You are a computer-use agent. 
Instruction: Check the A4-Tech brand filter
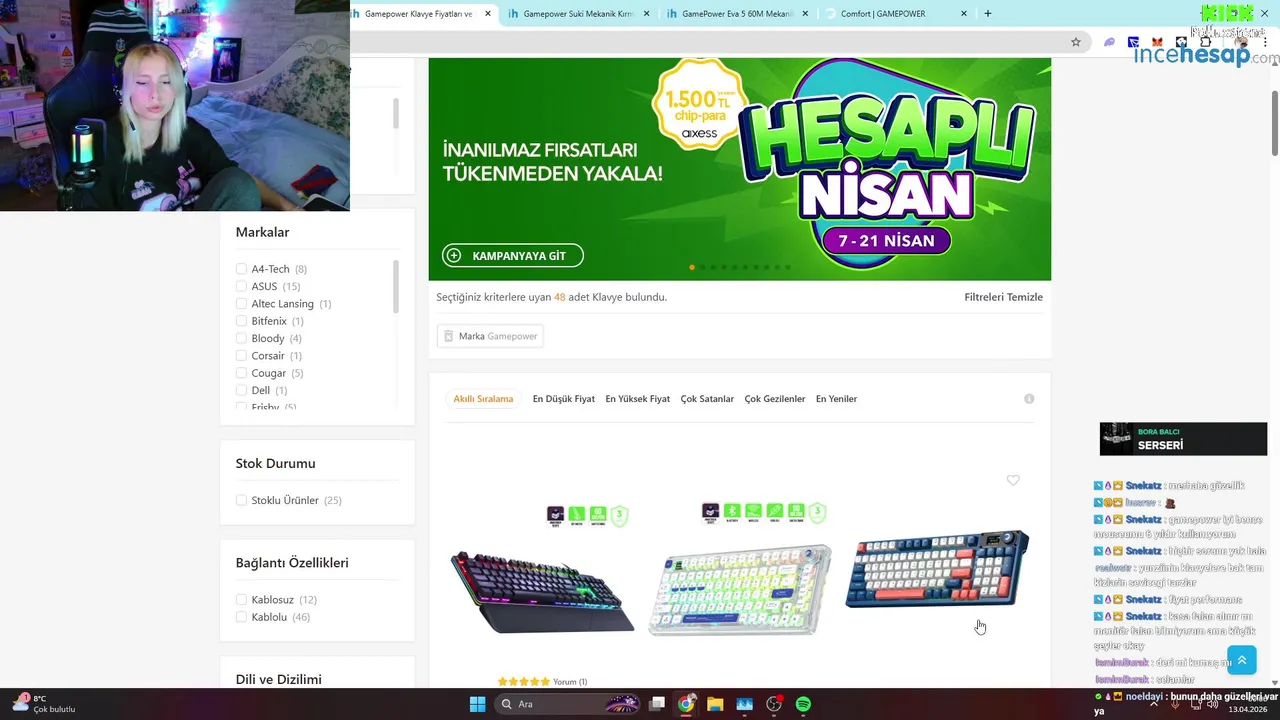[x=241, y=269]
